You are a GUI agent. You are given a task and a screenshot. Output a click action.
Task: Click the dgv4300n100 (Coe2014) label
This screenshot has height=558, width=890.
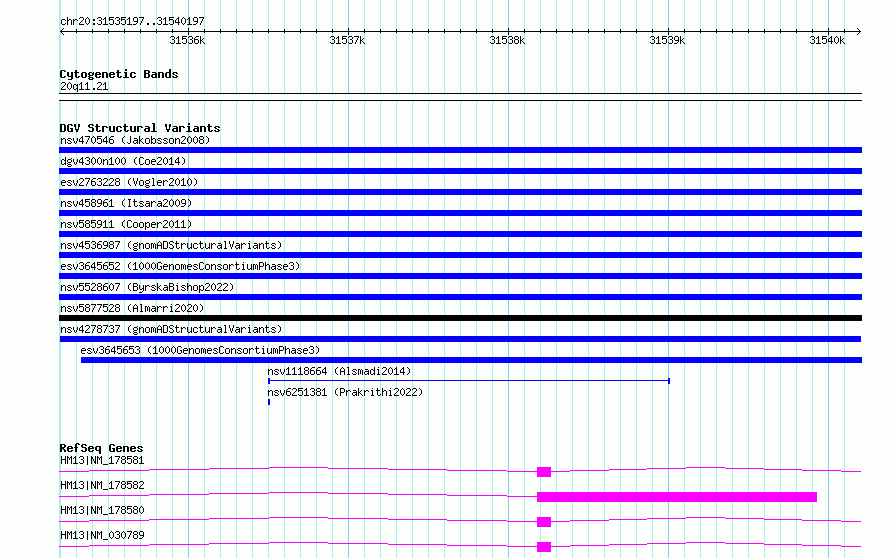click(x=123, y=161)
